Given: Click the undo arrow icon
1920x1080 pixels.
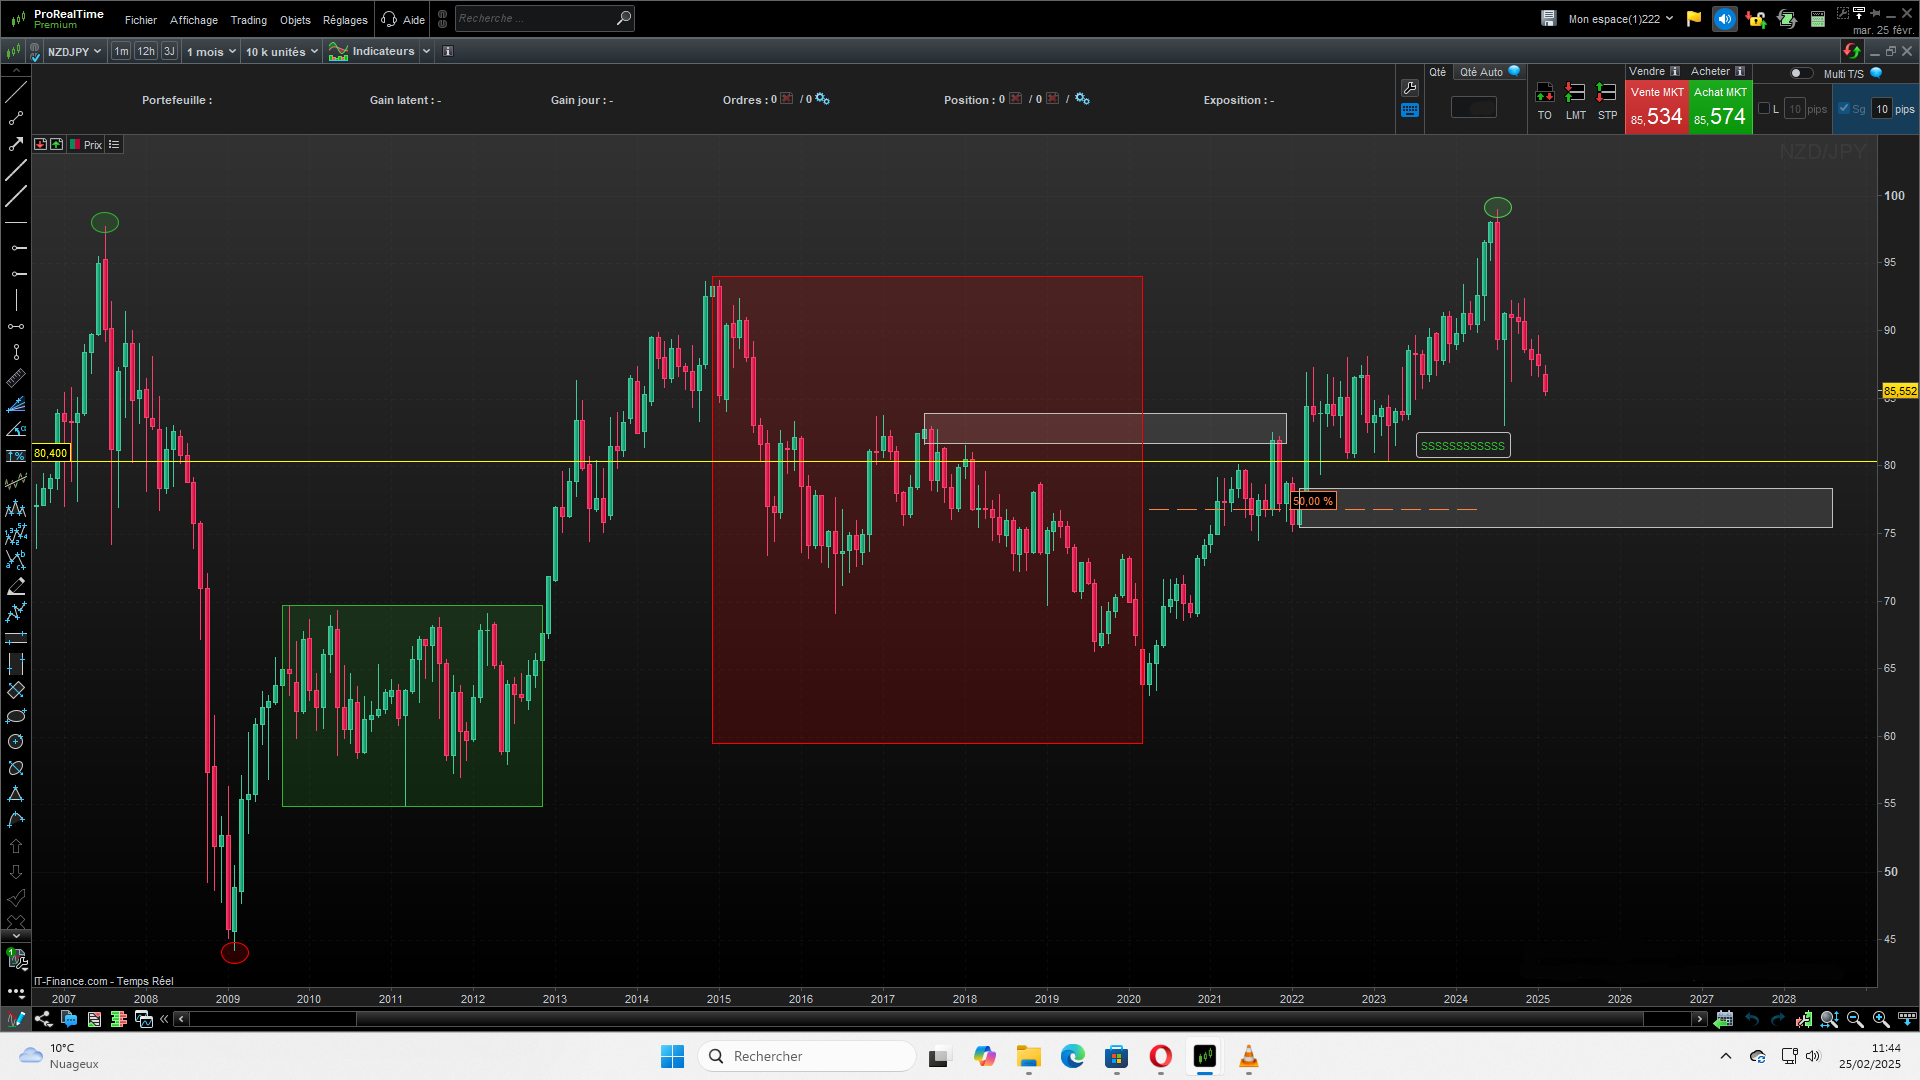Looking at the screenshot, I should [x=1752, y=1019].
